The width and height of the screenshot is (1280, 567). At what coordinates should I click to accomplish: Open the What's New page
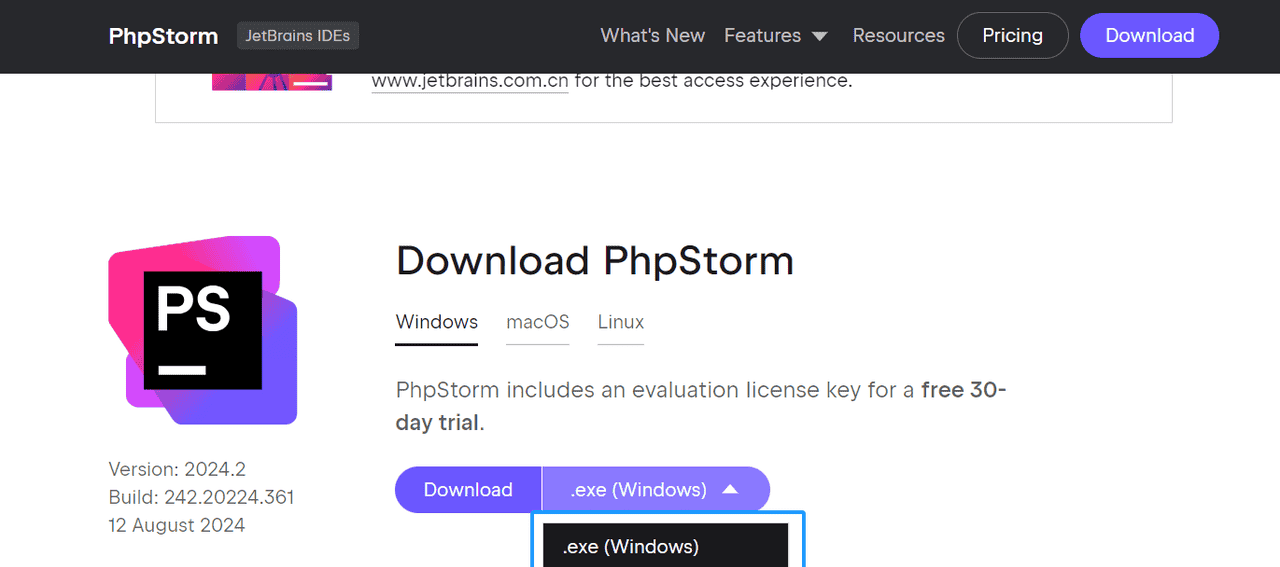[x=652, y=36]
